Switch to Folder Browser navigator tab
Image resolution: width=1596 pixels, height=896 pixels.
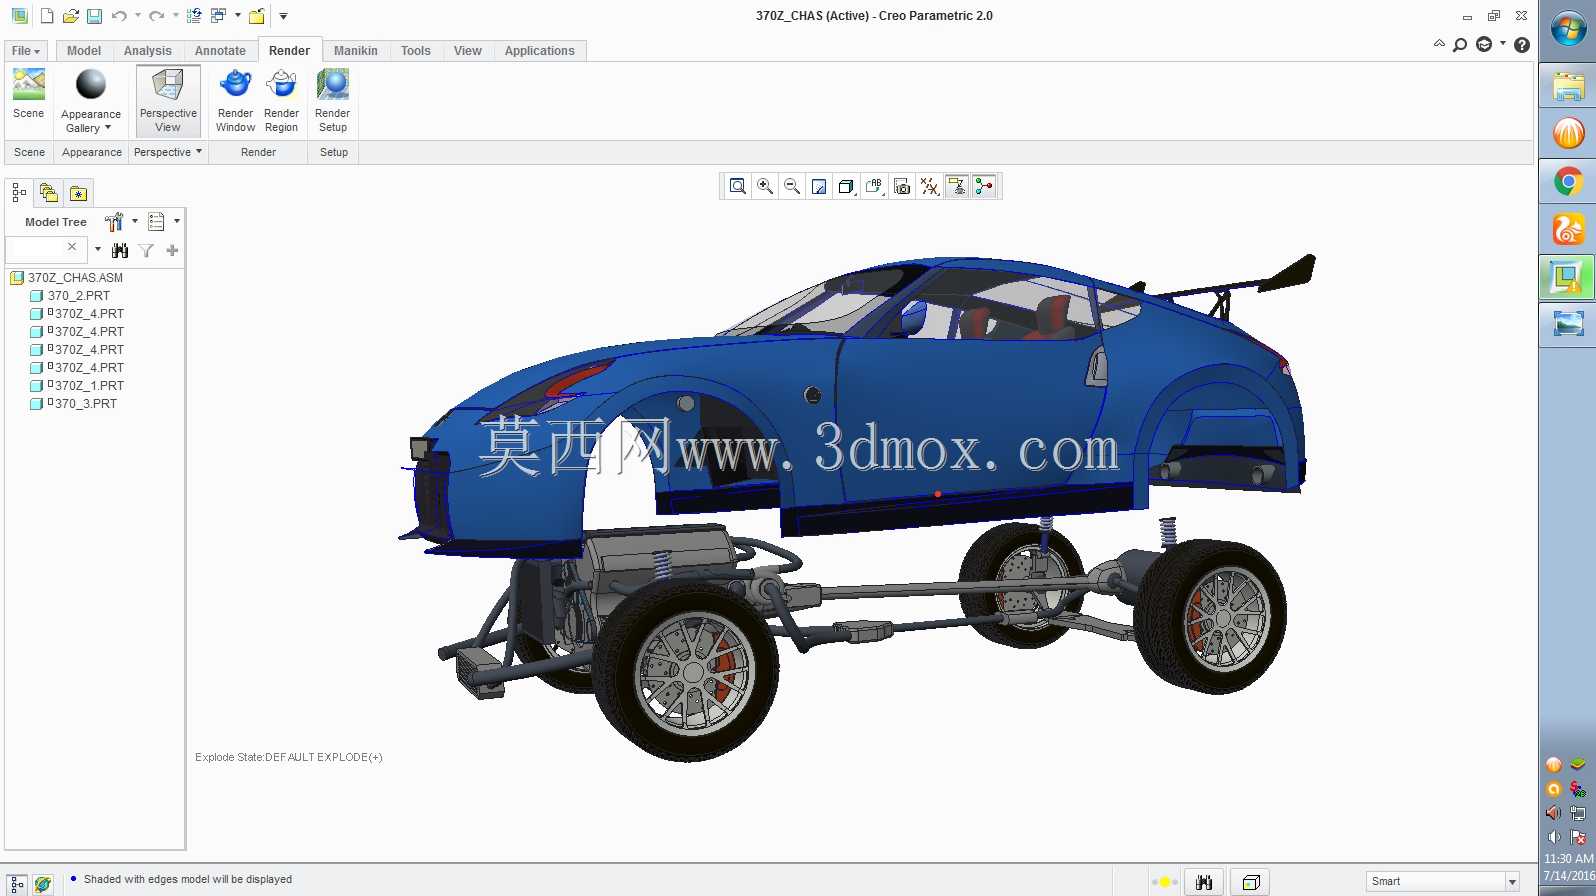point(48,192)
